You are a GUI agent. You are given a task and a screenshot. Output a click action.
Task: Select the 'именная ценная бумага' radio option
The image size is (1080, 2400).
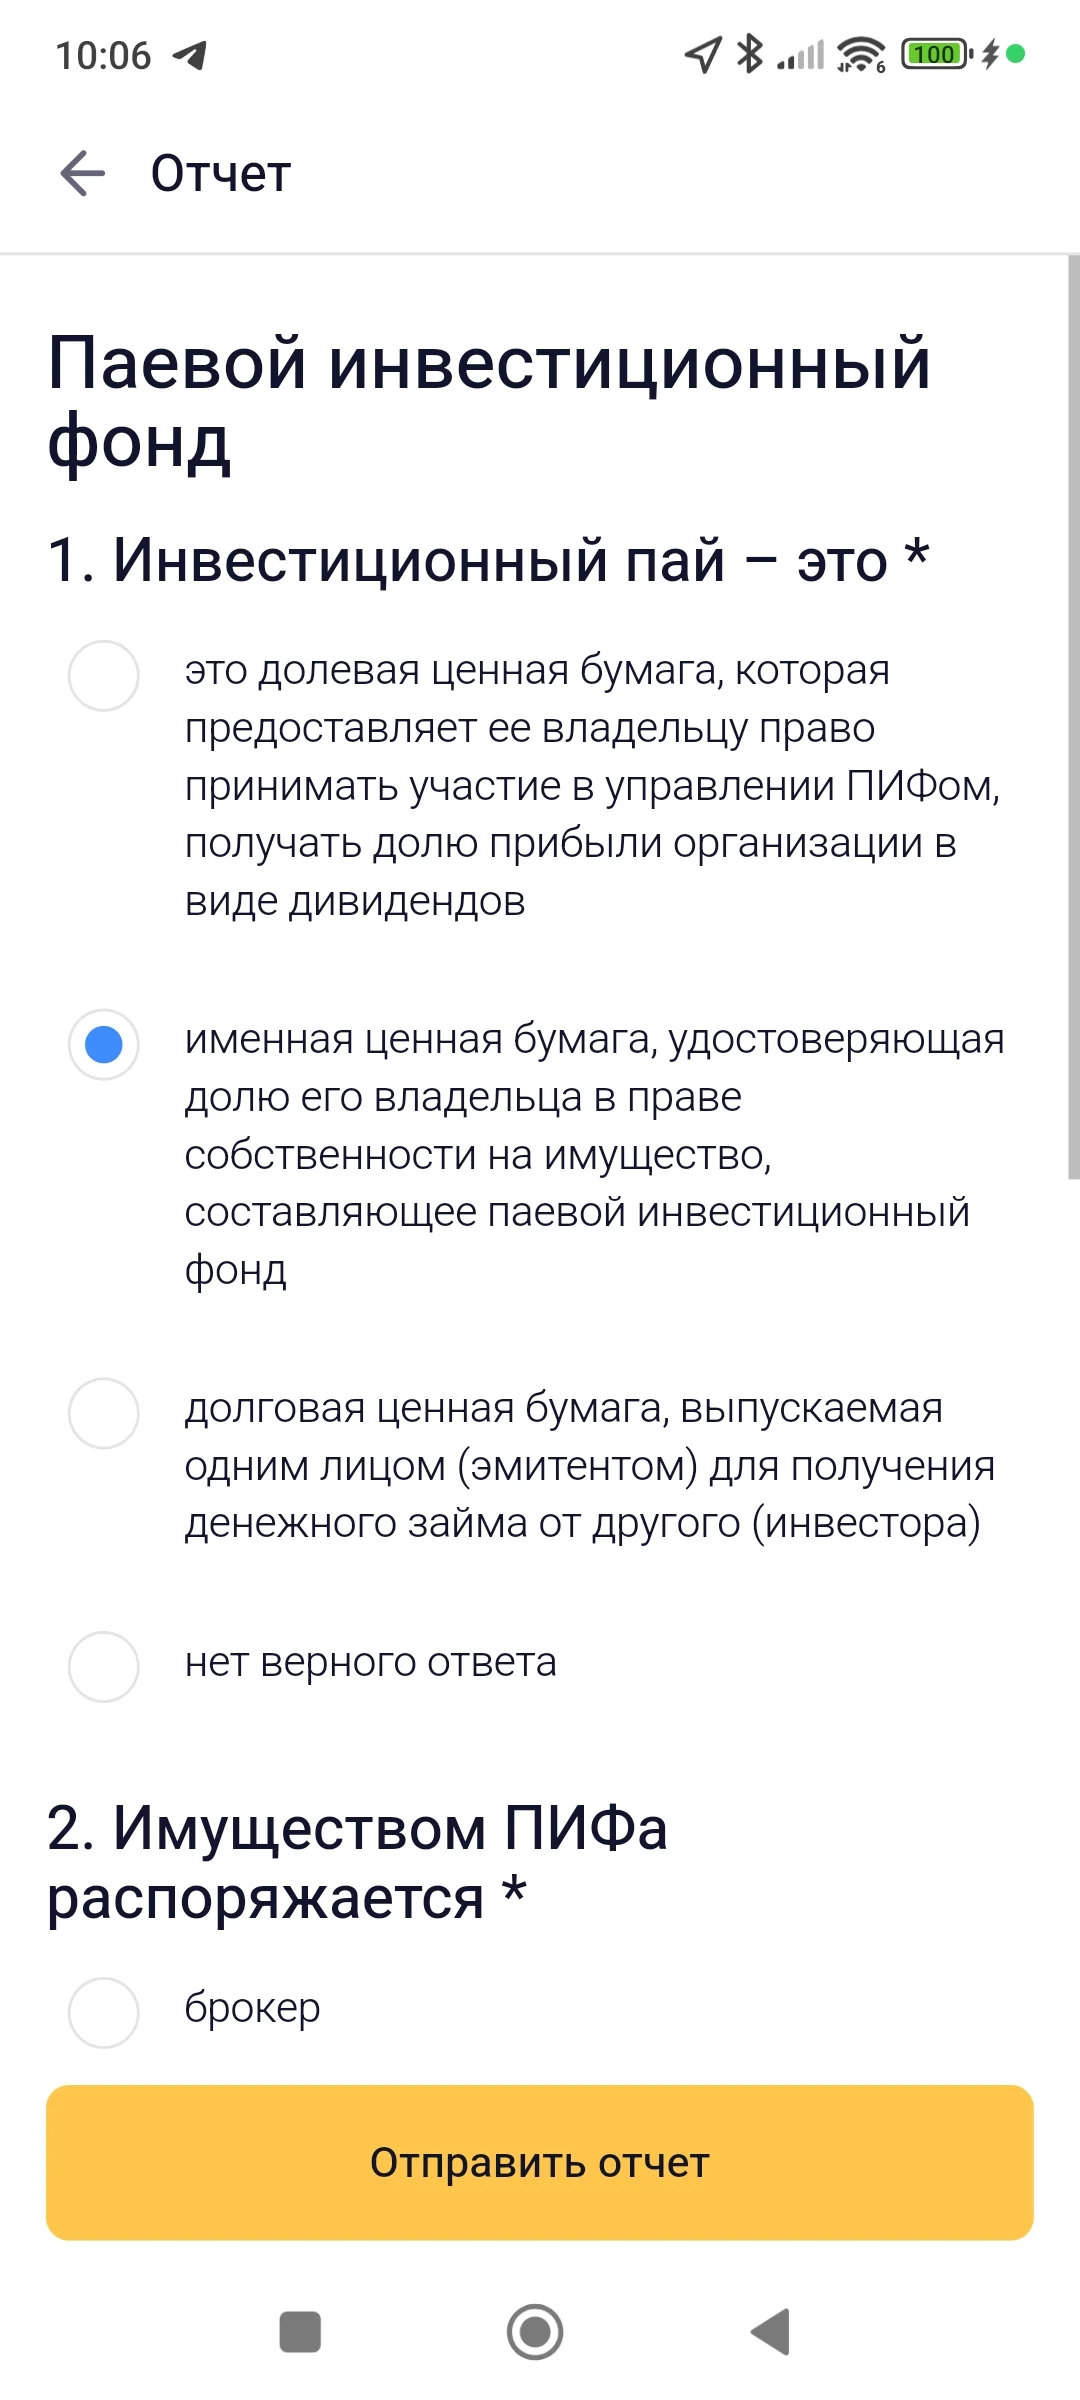(103, 1045)
